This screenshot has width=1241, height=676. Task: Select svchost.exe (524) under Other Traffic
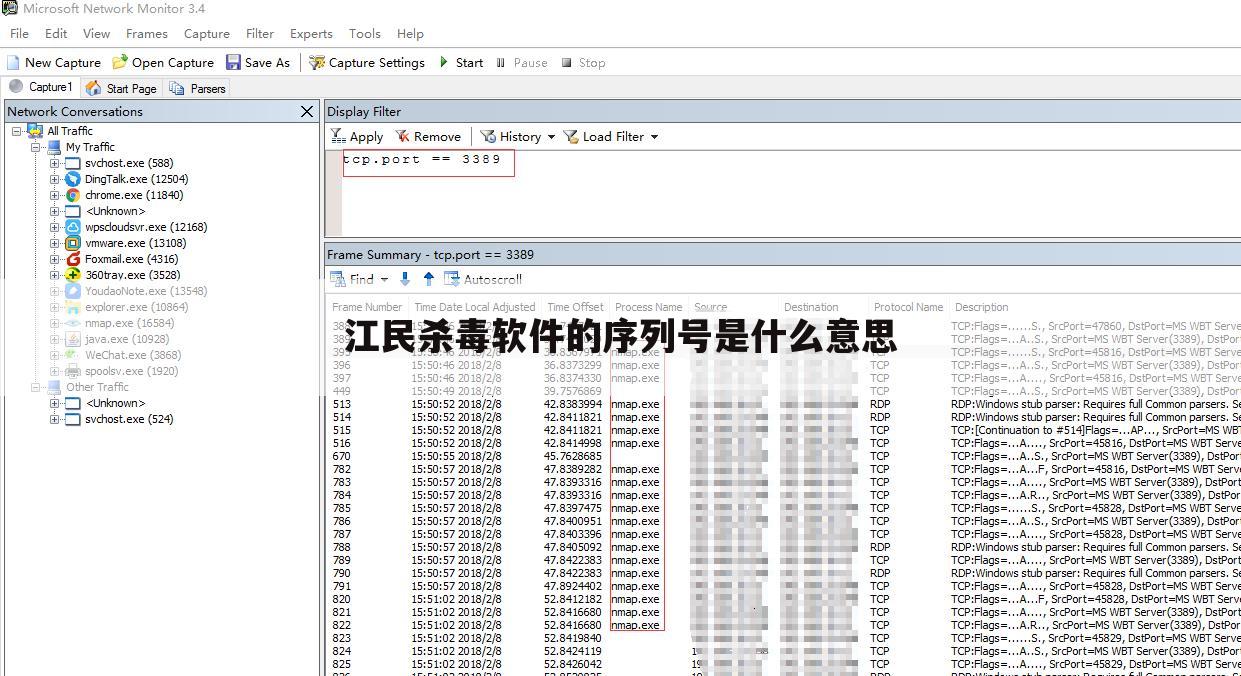tap(129, 419)
